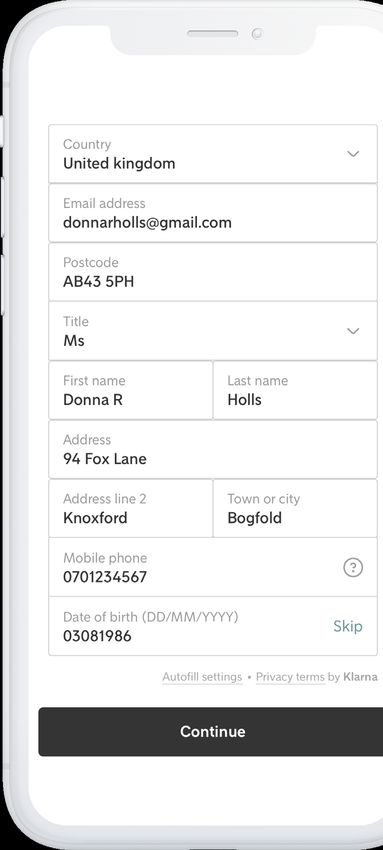Edit the Address field 94 Fox Lane
The width and height of the screenshot is (383, 850).
click(213, 449)
